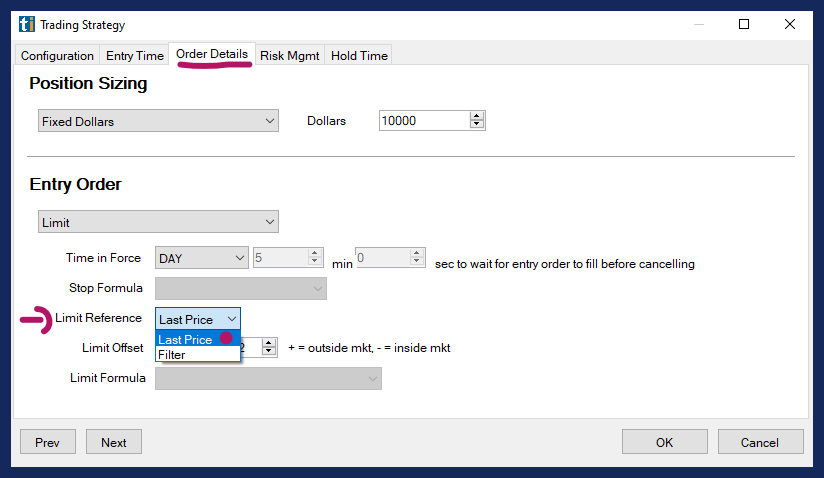This screenshot has width=824, height=478.
Task: Click Cancel to discard the strategy
Action: pos(760,442)
